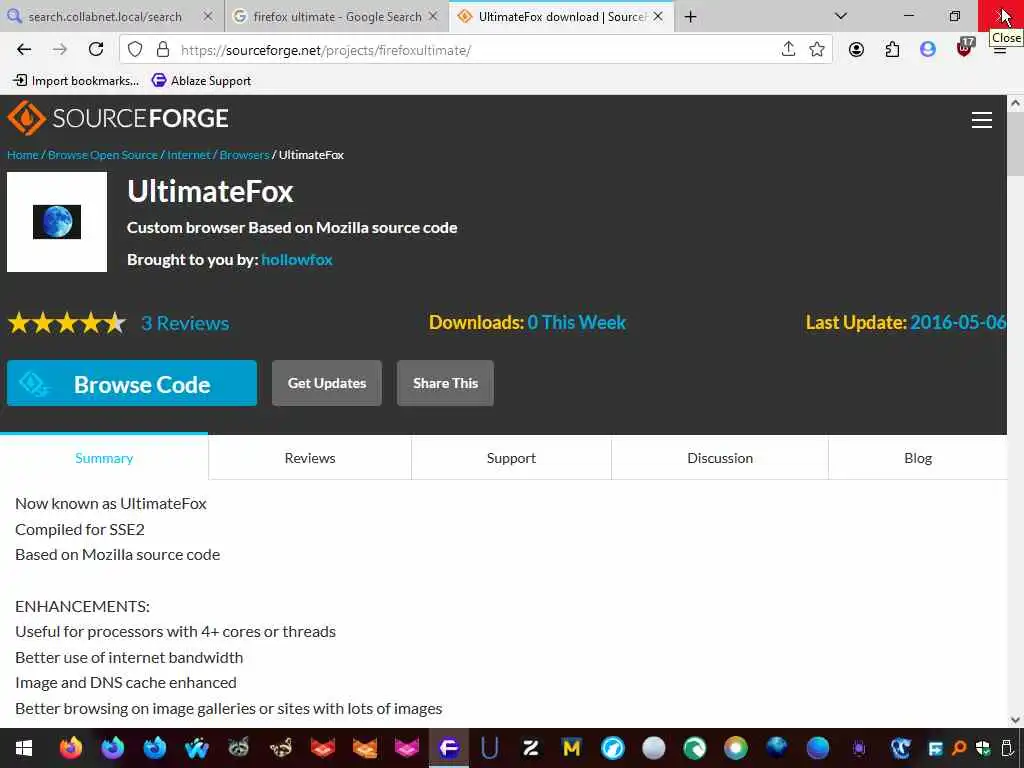Reload the current page

pyautogui.click(x=96, y=50)
